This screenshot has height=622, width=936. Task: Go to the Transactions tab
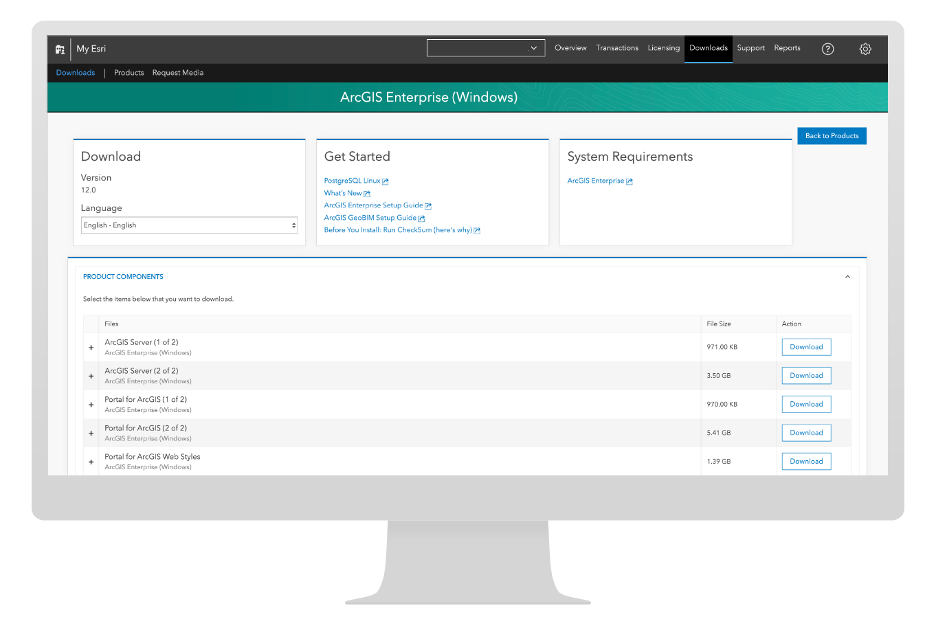click(617, 48)
